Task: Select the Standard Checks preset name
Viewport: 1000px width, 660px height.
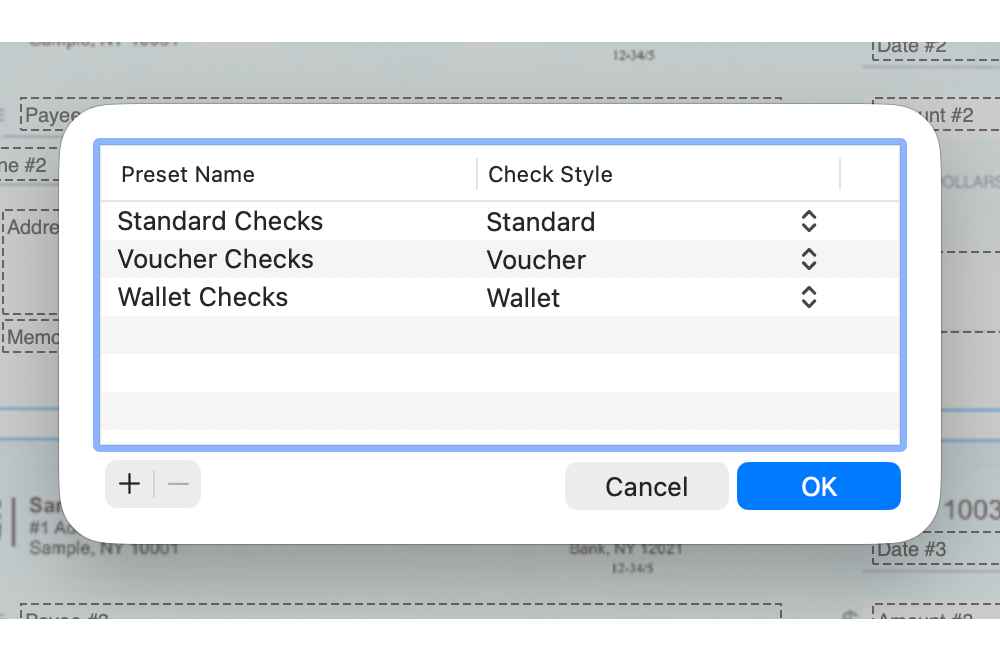Action: [x=220, y=222]
